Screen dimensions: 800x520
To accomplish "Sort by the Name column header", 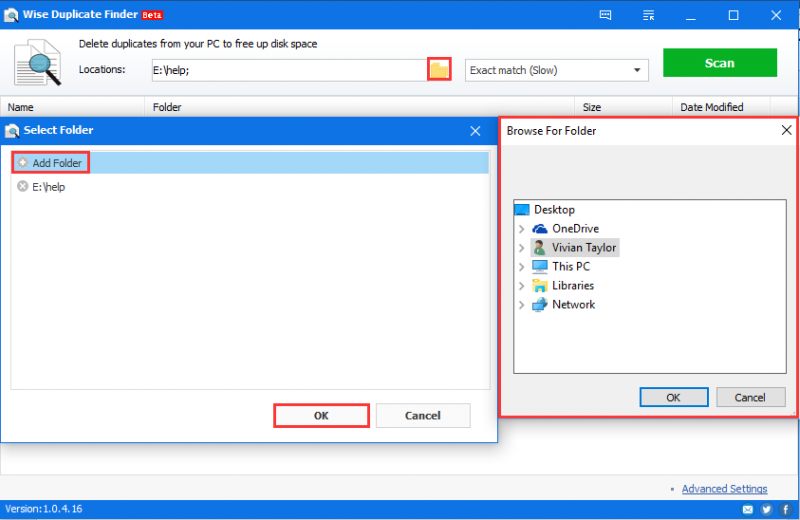I will (72, 107).
